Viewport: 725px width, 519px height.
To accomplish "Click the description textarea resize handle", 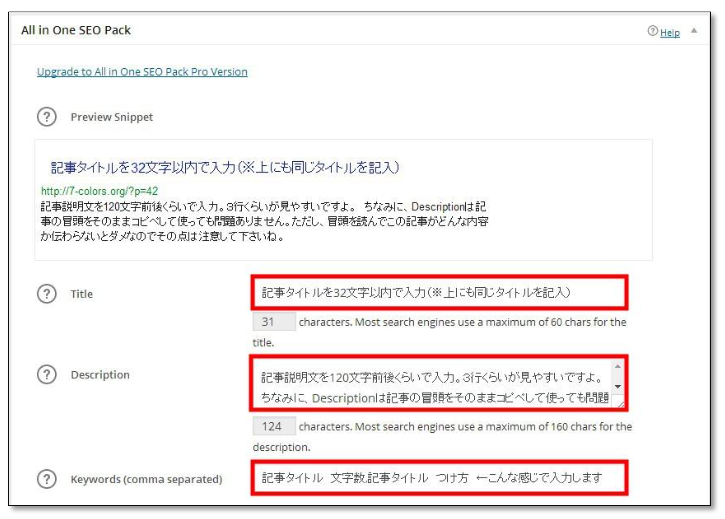I will (619, 403).
